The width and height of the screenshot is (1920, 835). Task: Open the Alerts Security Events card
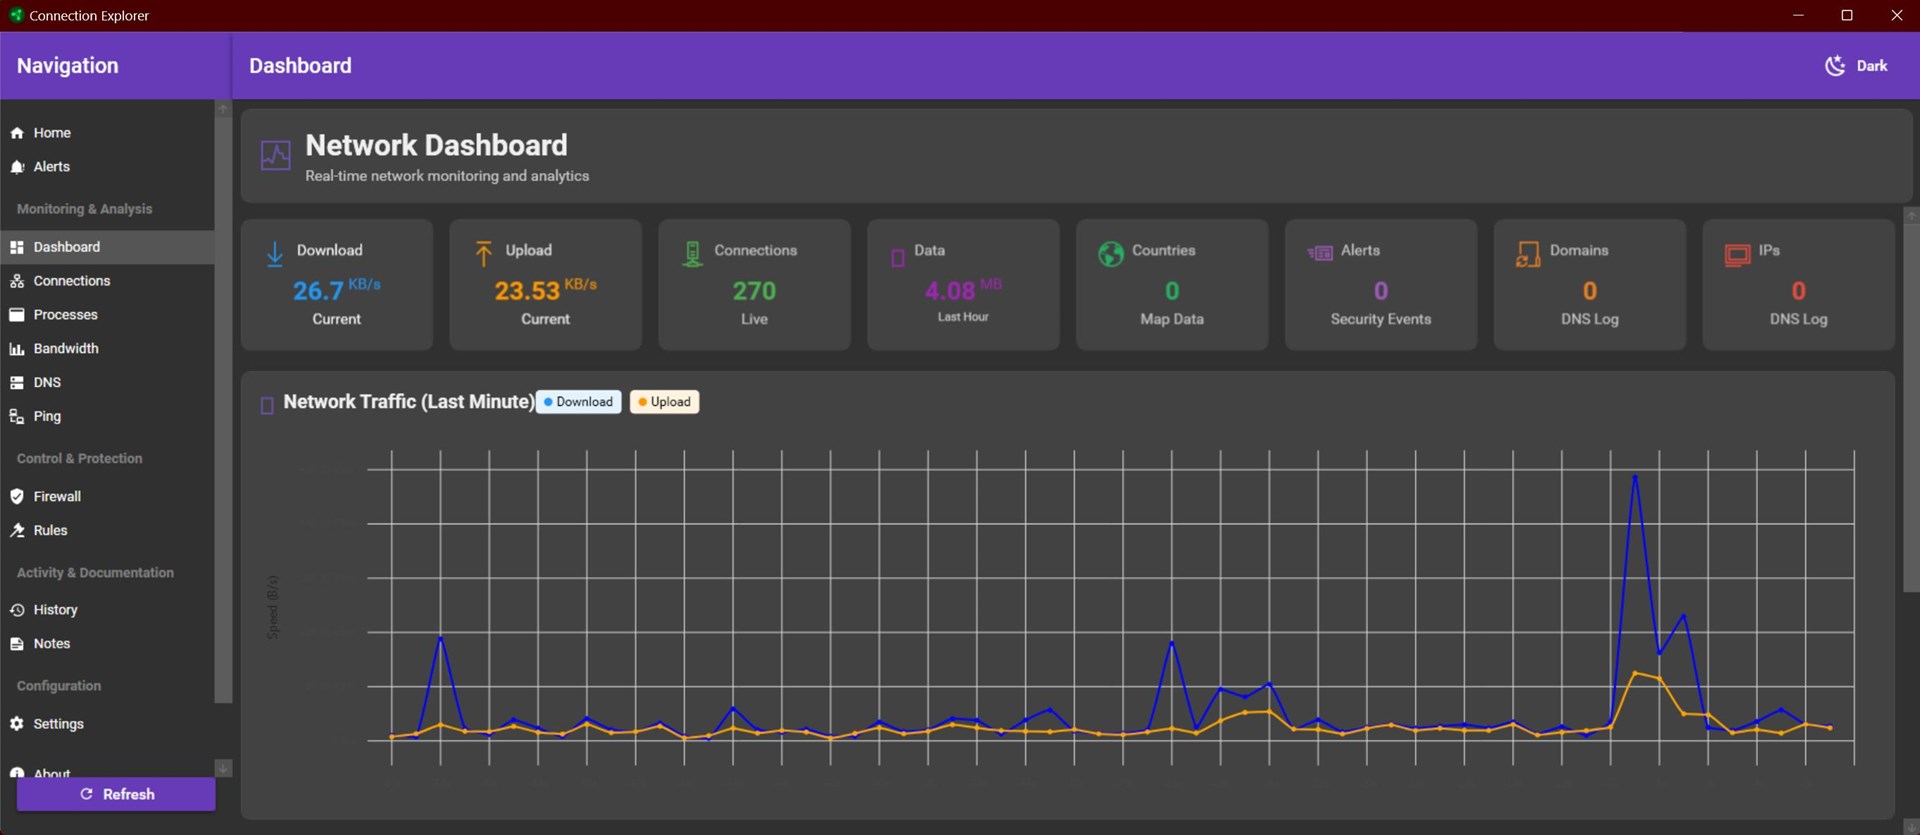click(1380, 285)
